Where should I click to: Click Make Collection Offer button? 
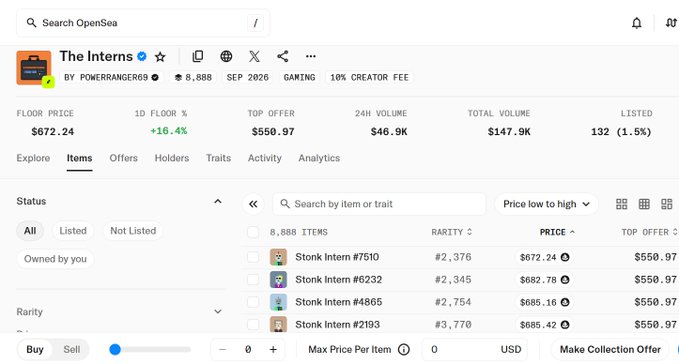(x=610, y=349)
